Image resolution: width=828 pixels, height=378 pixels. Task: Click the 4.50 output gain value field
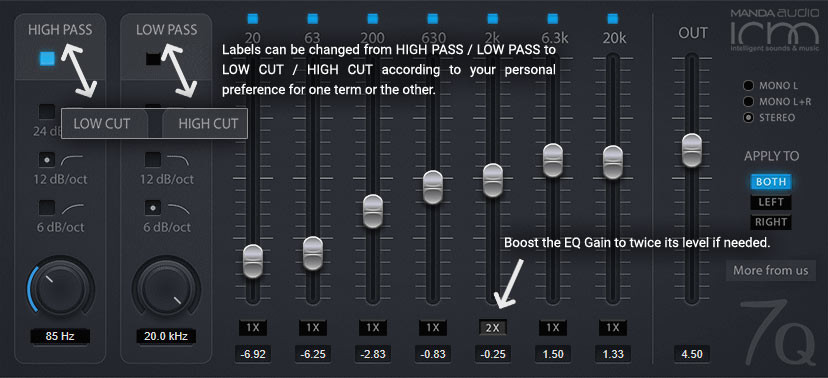click(x=692, y=354)
